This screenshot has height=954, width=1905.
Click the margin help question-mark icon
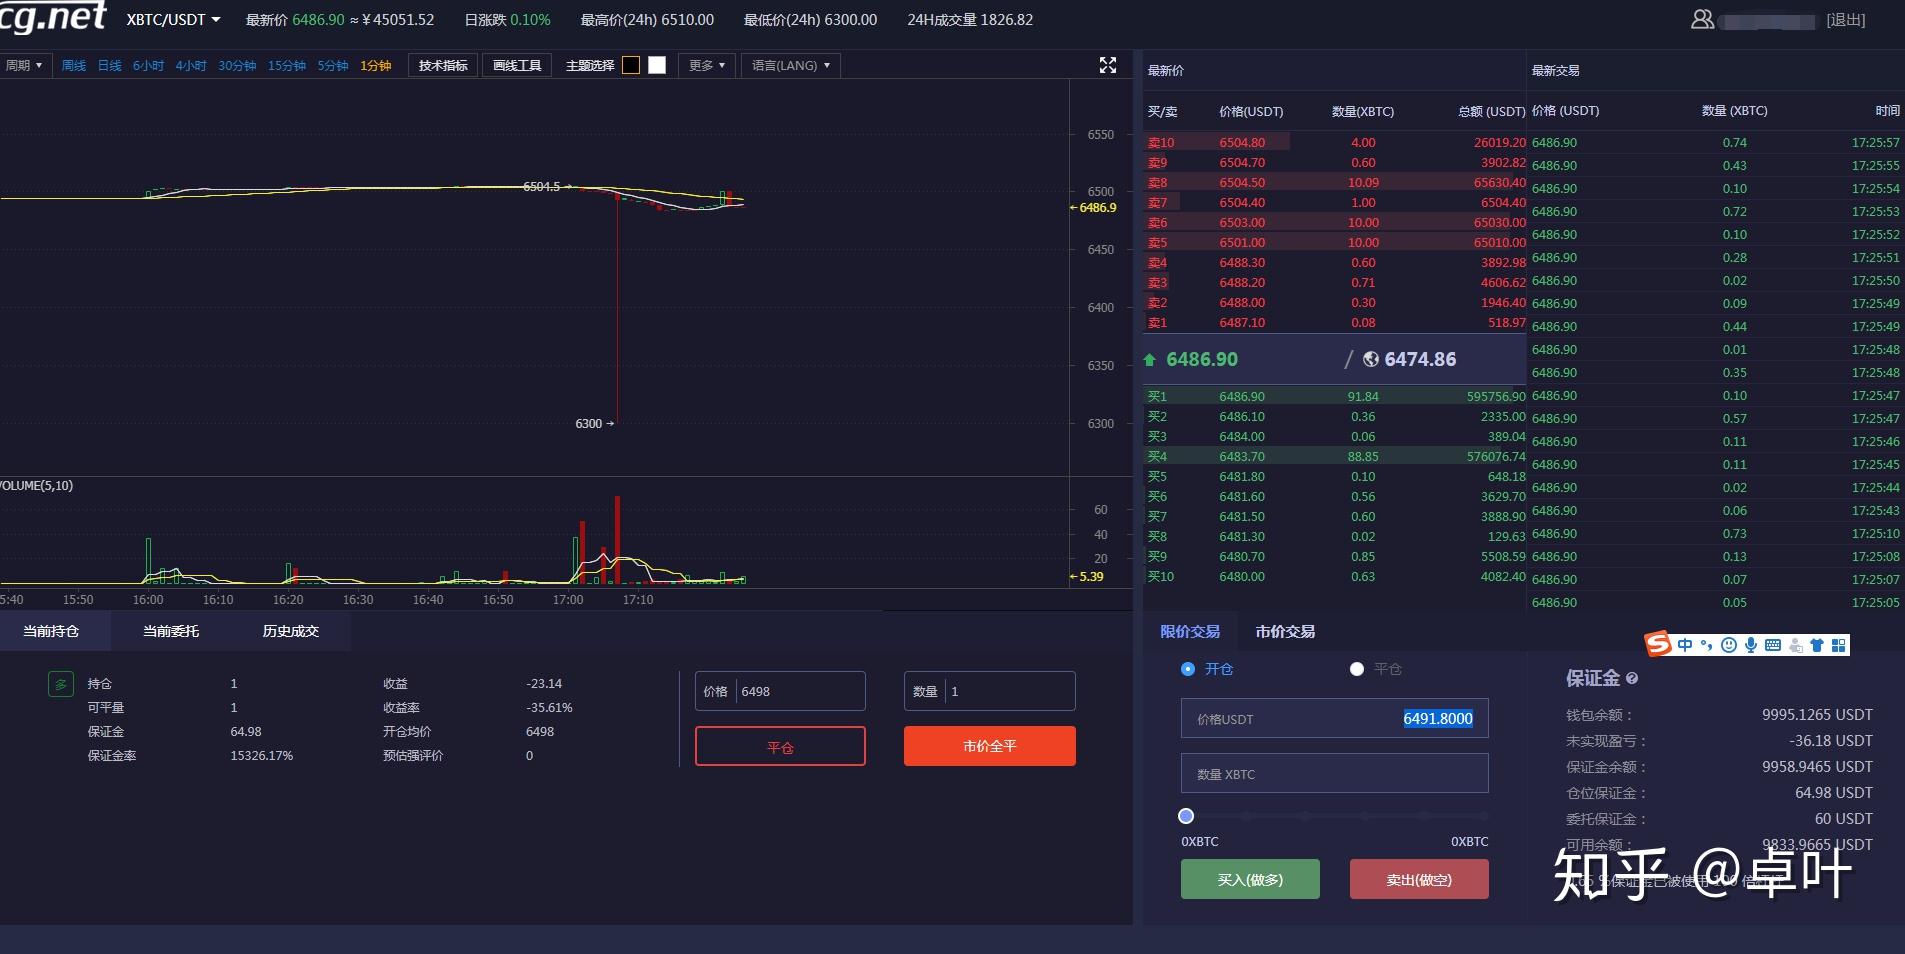[1632, 678]
